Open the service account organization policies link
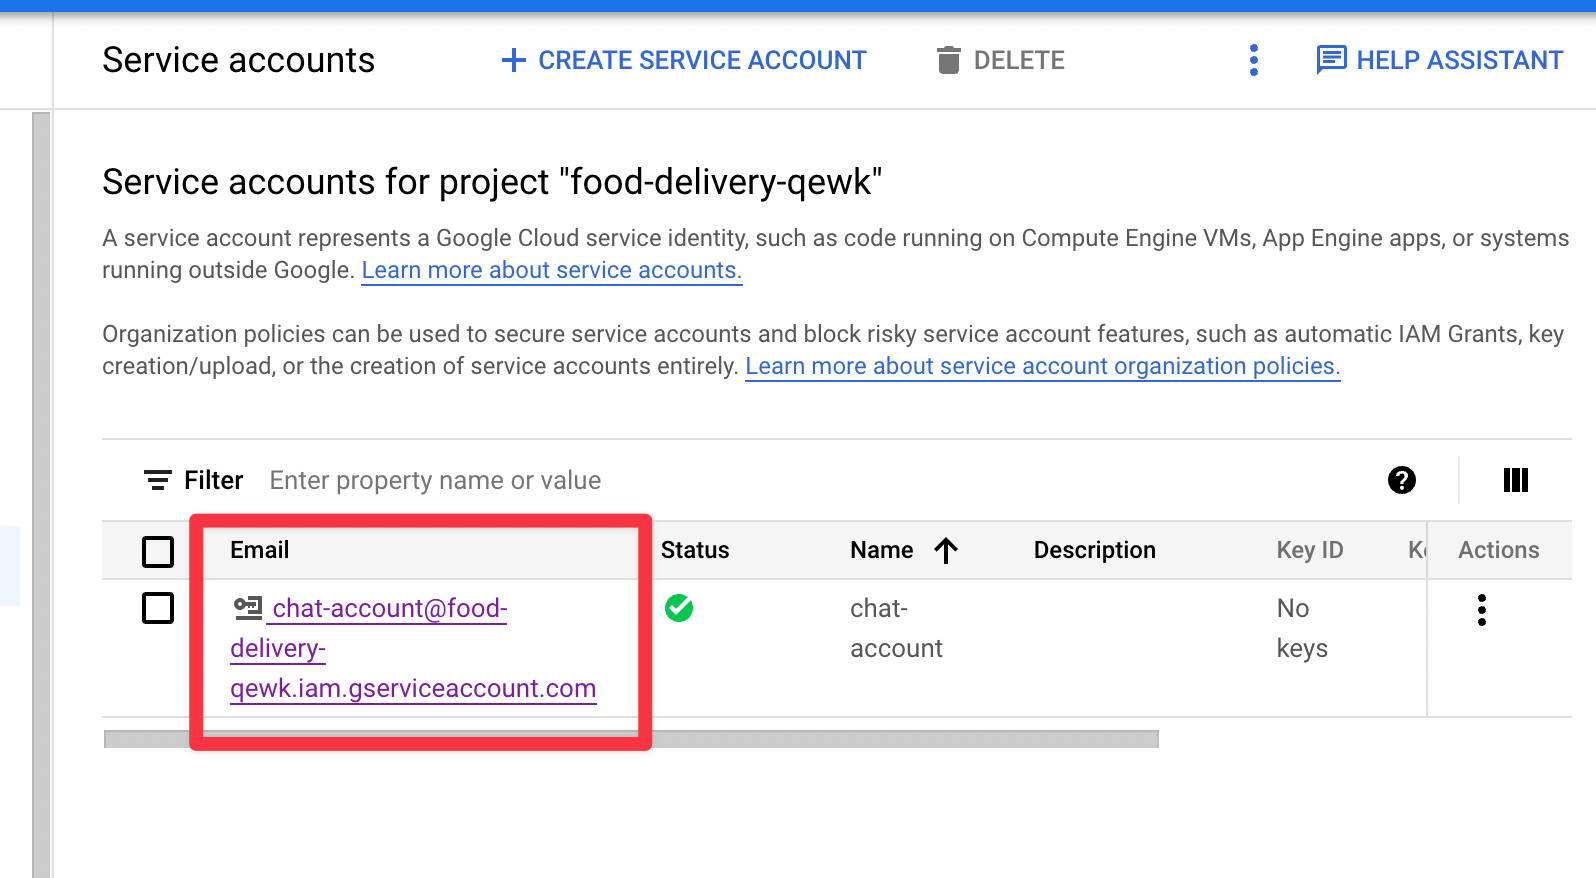This screenshot has height=878, width=1596. (1043, 366)
